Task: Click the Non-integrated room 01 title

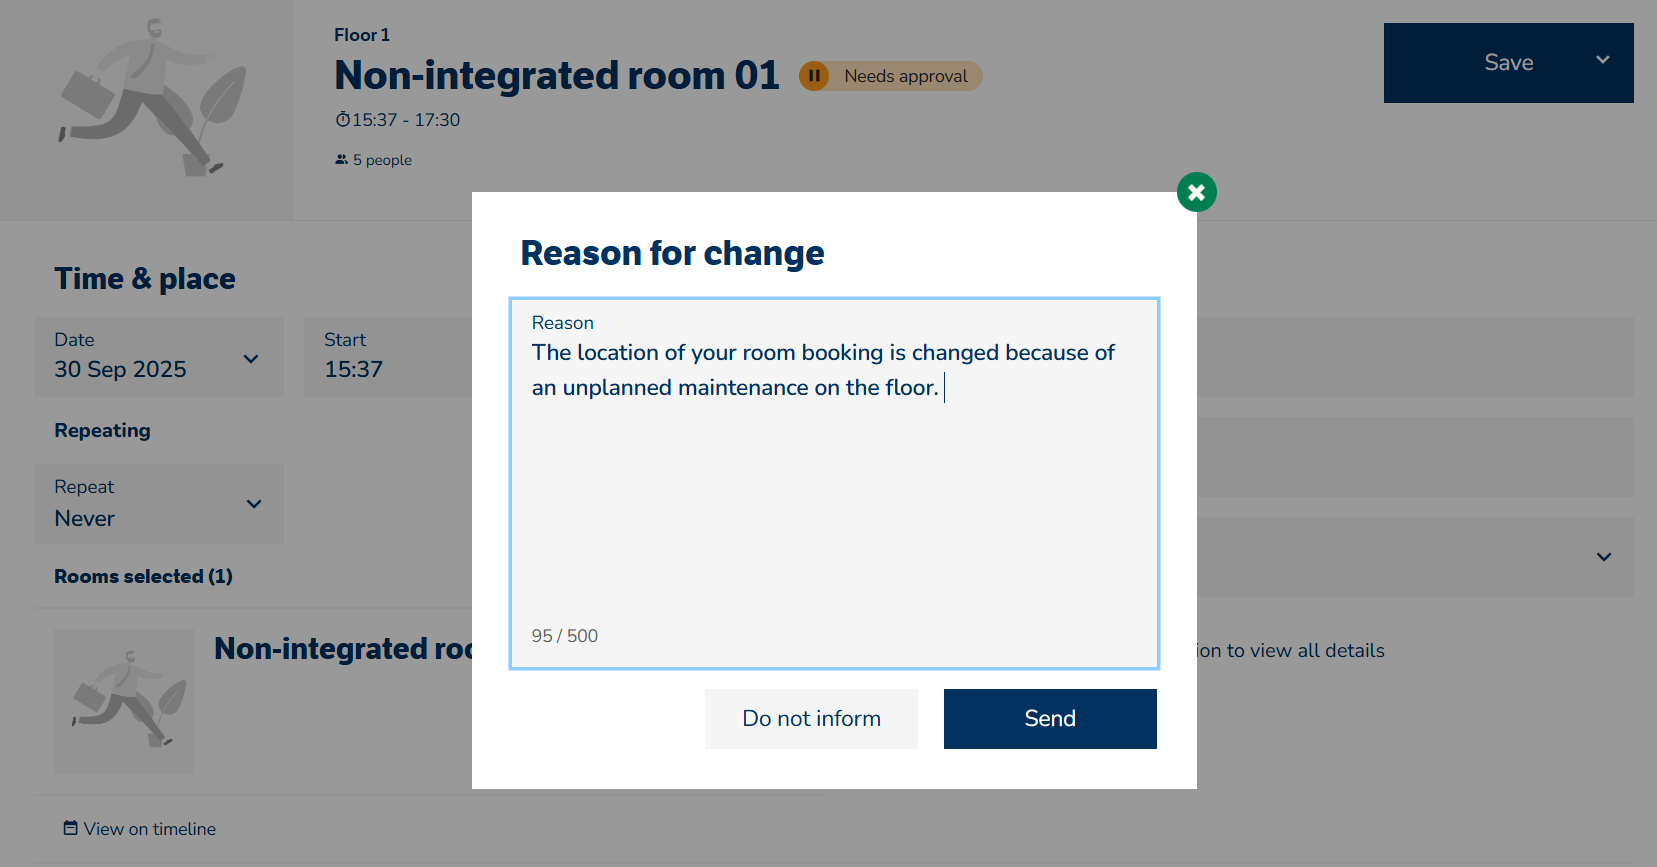Action: (556, 76)
